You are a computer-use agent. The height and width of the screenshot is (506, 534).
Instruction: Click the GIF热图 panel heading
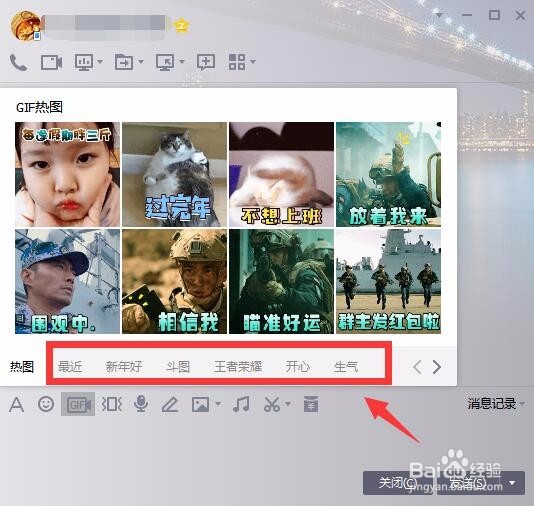click(x=40, y=107)
